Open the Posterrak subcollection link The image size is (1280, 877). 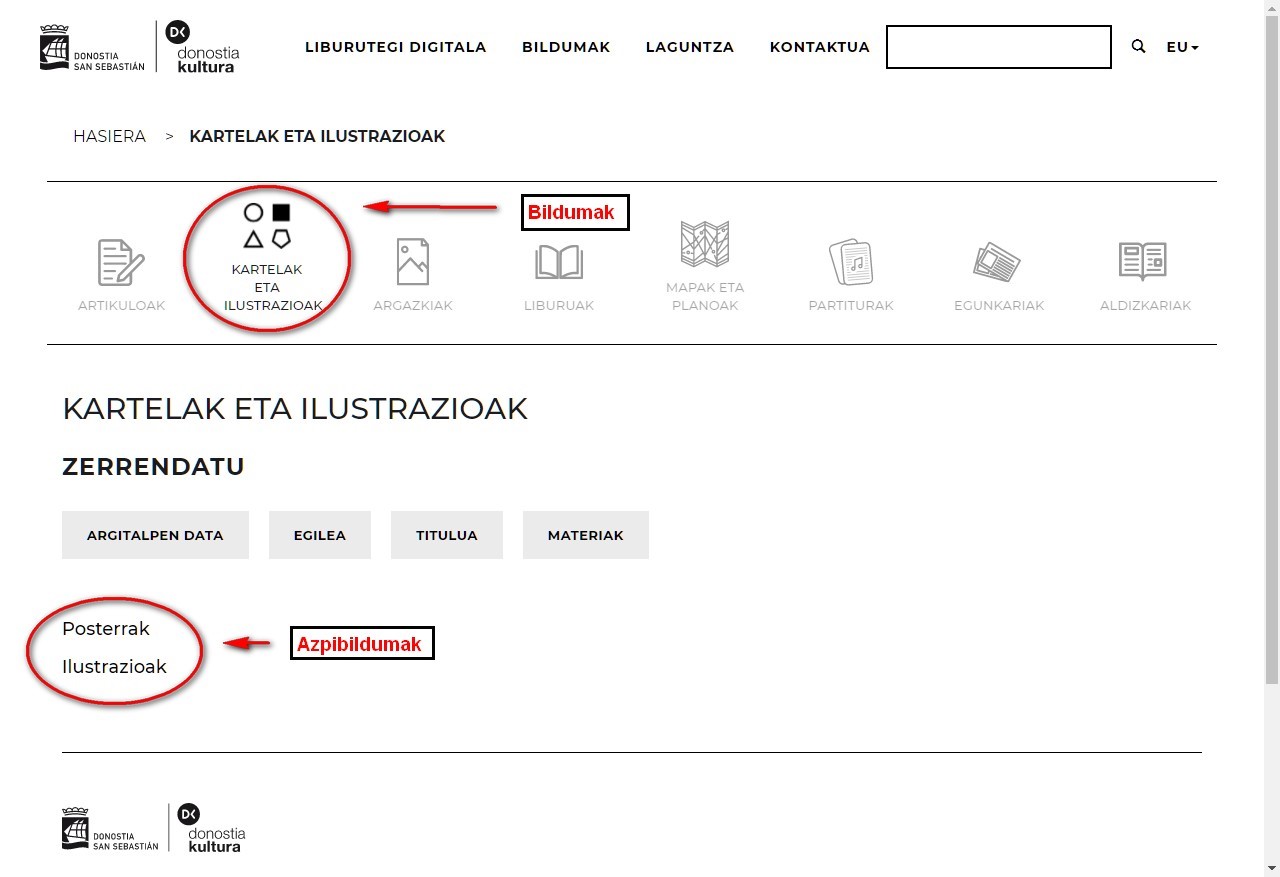[x=106, y=628]
